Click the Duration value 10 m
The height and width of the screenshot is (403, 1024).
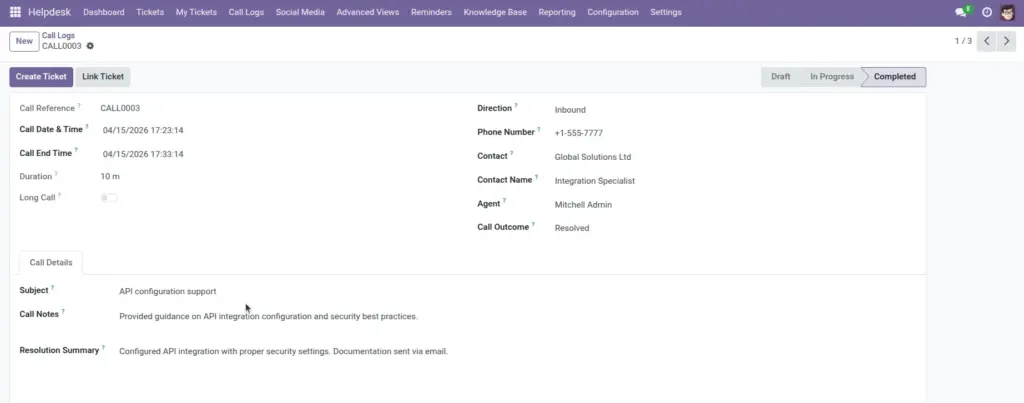coord(110,176)
